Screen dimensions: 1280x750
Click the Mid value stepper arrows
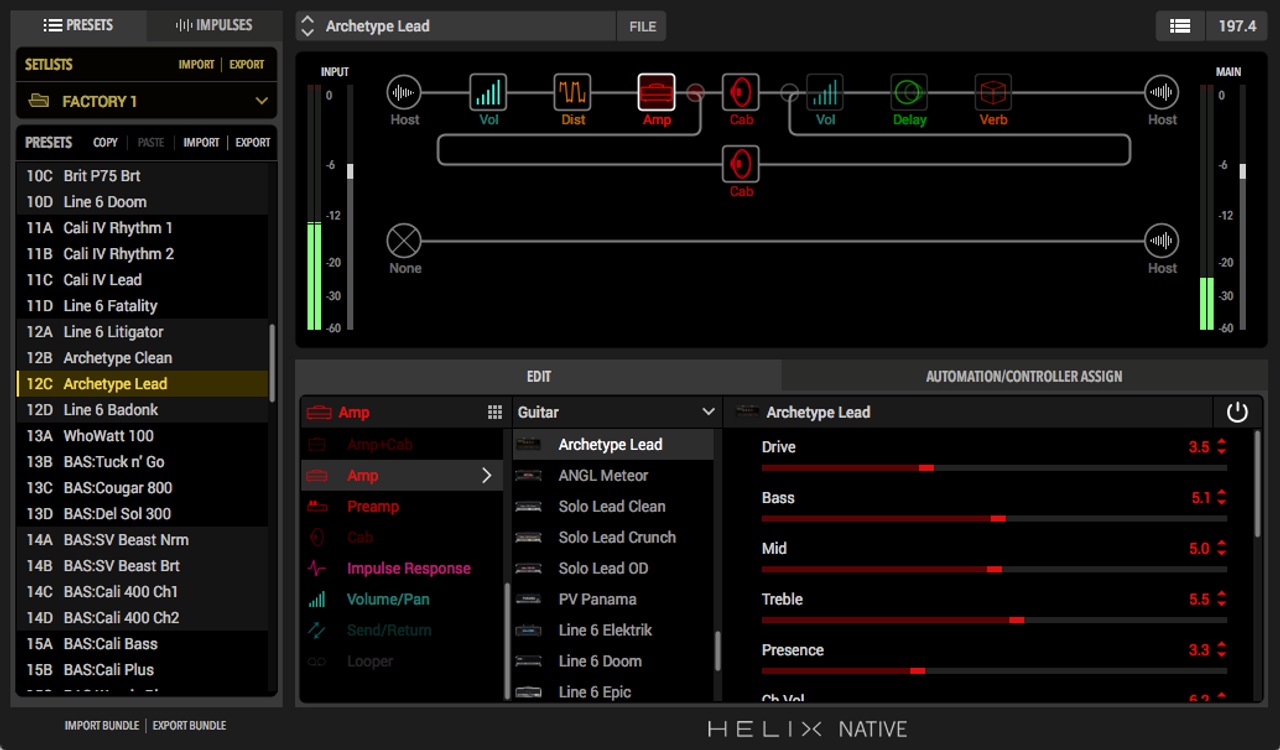[1222, 549]
